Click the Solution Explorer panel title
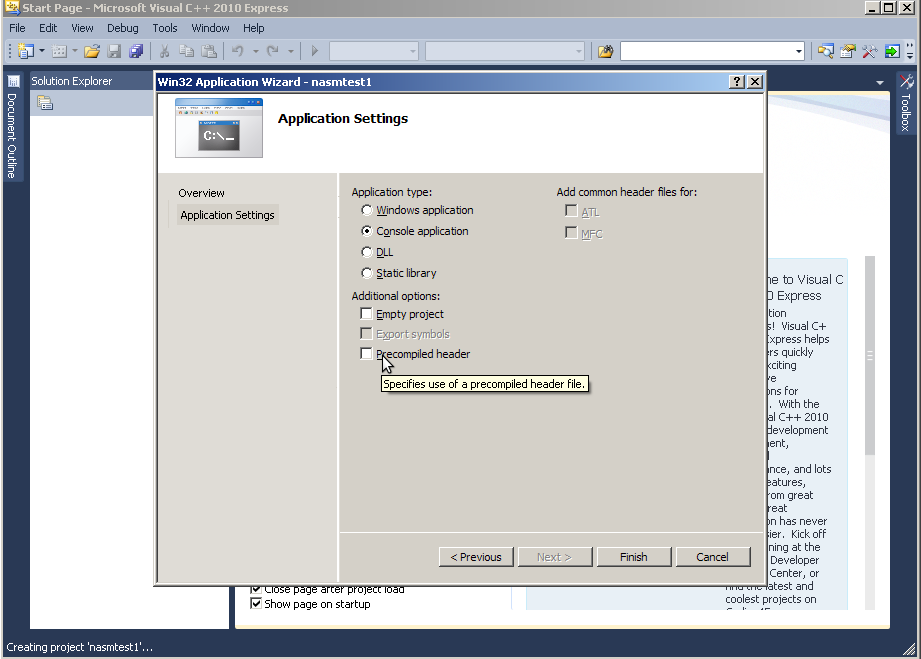 (x=72, y=81)
